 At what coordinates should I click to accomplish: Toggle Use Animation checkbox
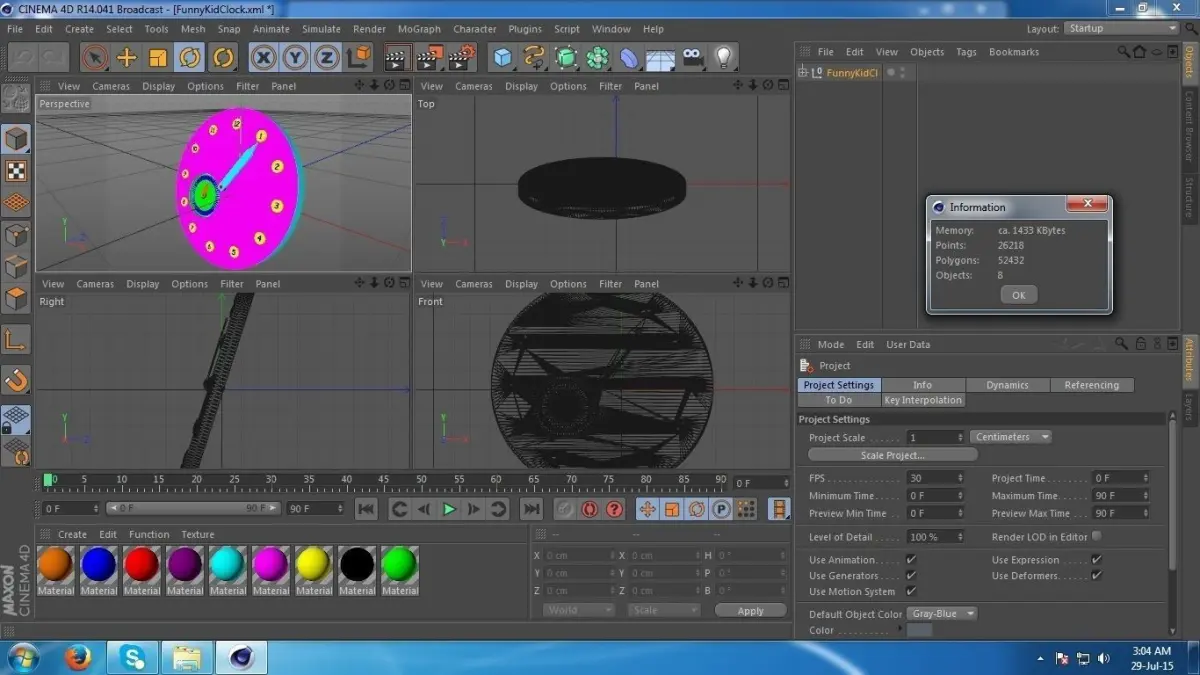coord(911,560)
